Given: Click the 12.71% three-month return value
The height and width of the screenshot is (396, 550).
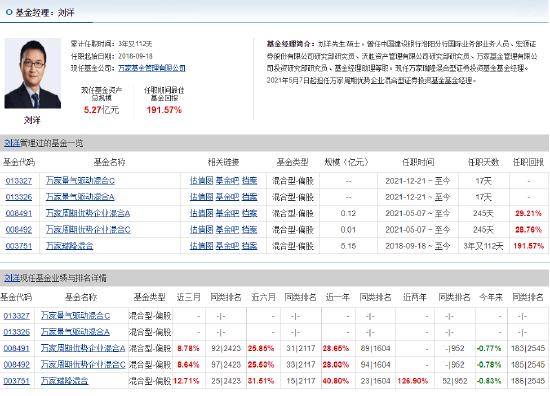Looking at the screenshot, I should click(186, 381).
